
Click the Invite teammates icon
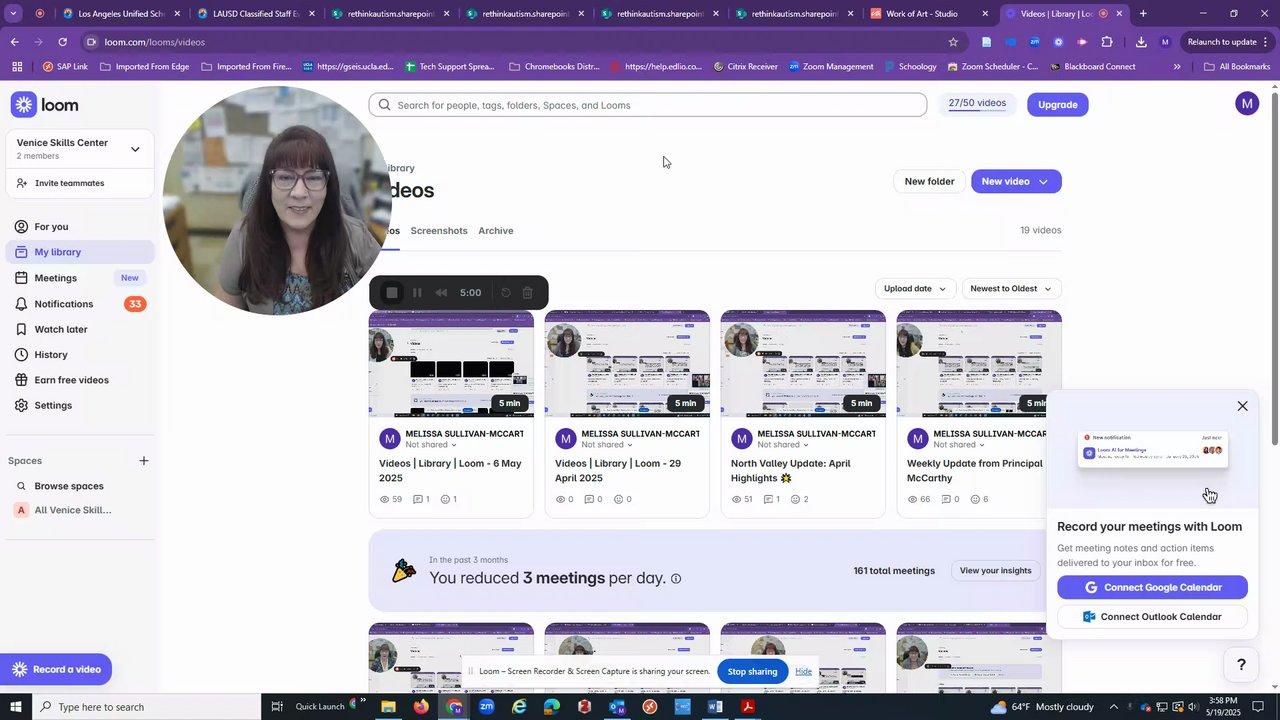point(22,183)
